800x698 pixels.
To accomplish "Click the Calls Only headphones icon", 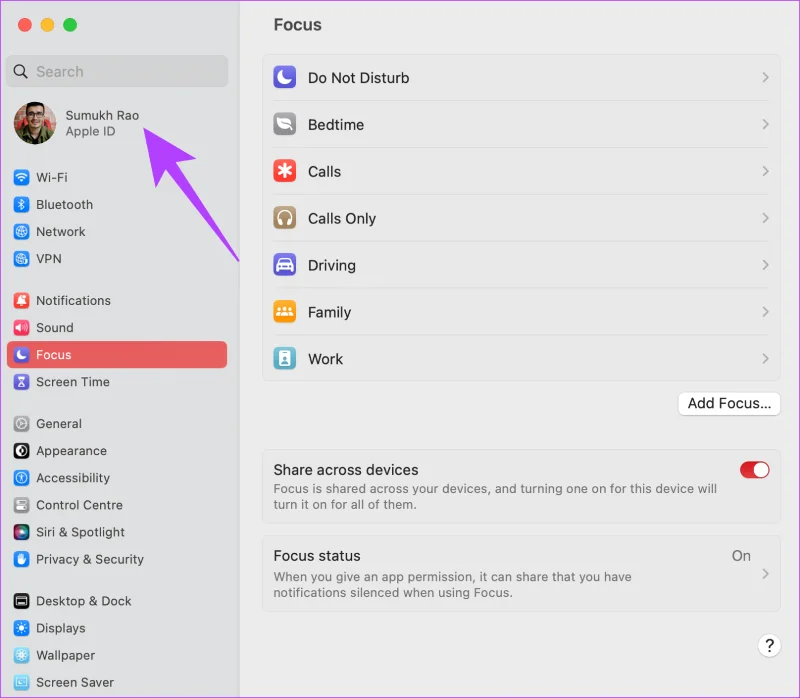I will (285, 218).
